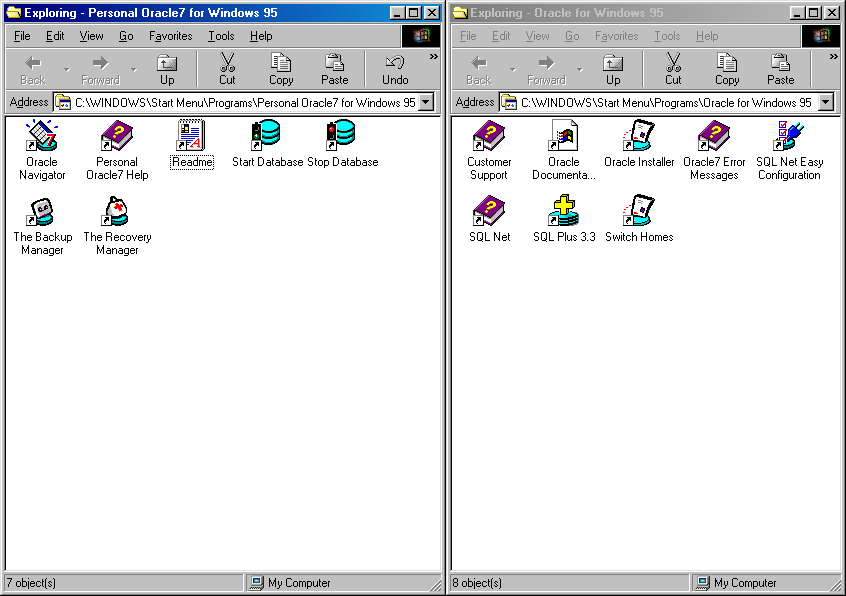Open View menu in Personal Oracle7 window

91,36
